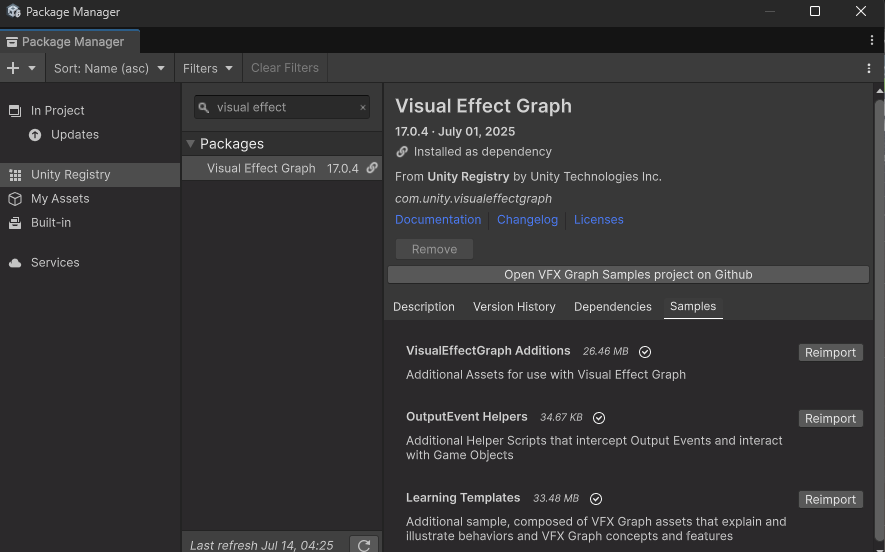Screen dimensions: 885x552
Task: Switch to the Description tab
Action: 424,307
